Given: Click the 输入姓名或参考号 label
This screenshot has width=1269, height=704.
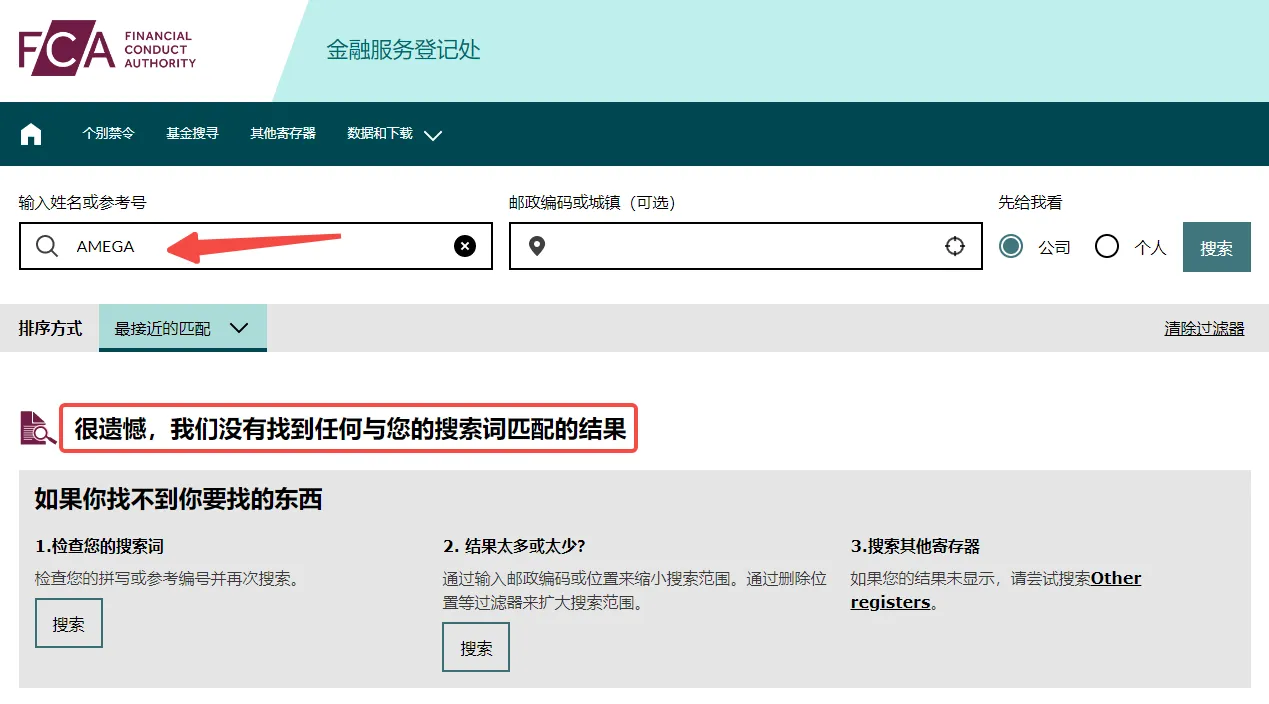Looking at the screenshot, I should tap(83, 202).
